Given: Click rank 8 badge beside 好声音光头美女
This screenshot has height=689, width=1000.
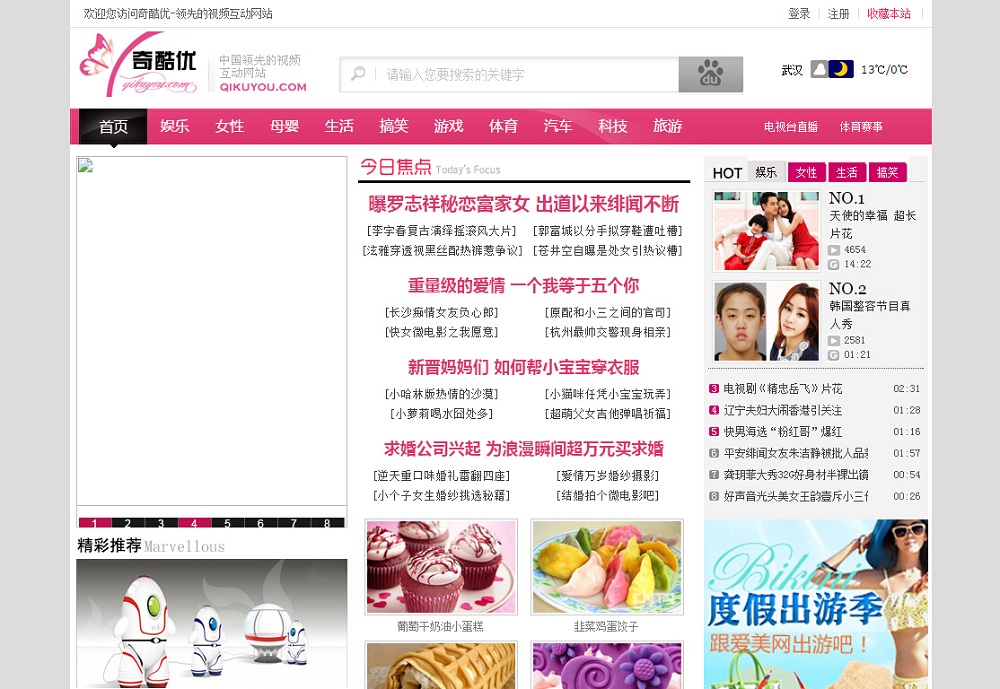Looking at the screenshot, I should [714, 496].
